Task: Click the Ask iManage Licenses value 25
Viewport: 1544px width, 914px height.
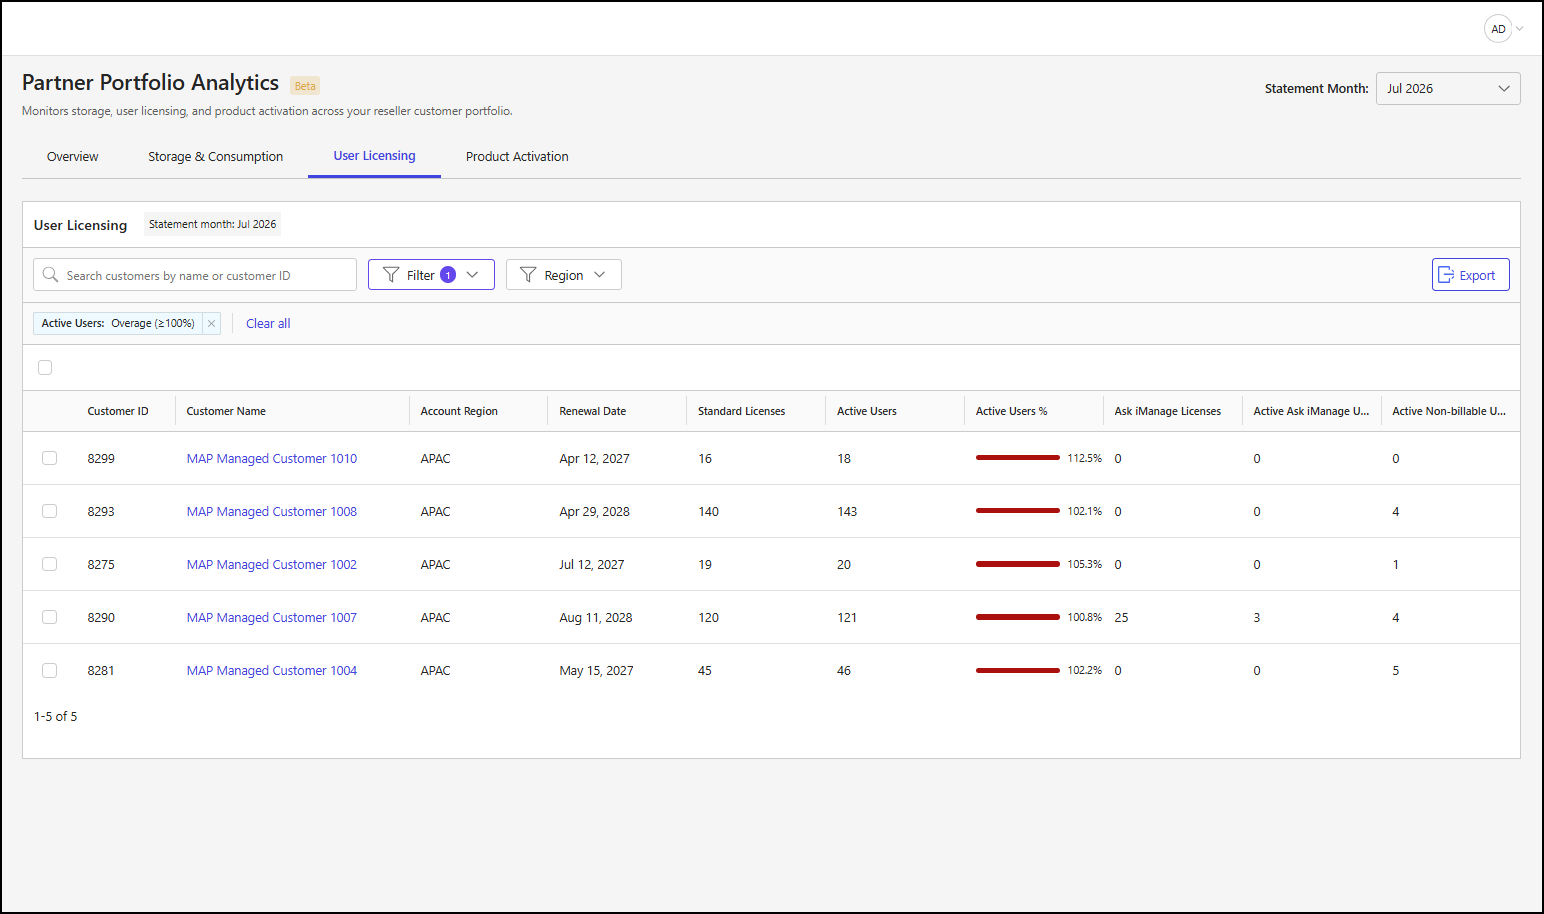Action: [x=1121, y=617]
